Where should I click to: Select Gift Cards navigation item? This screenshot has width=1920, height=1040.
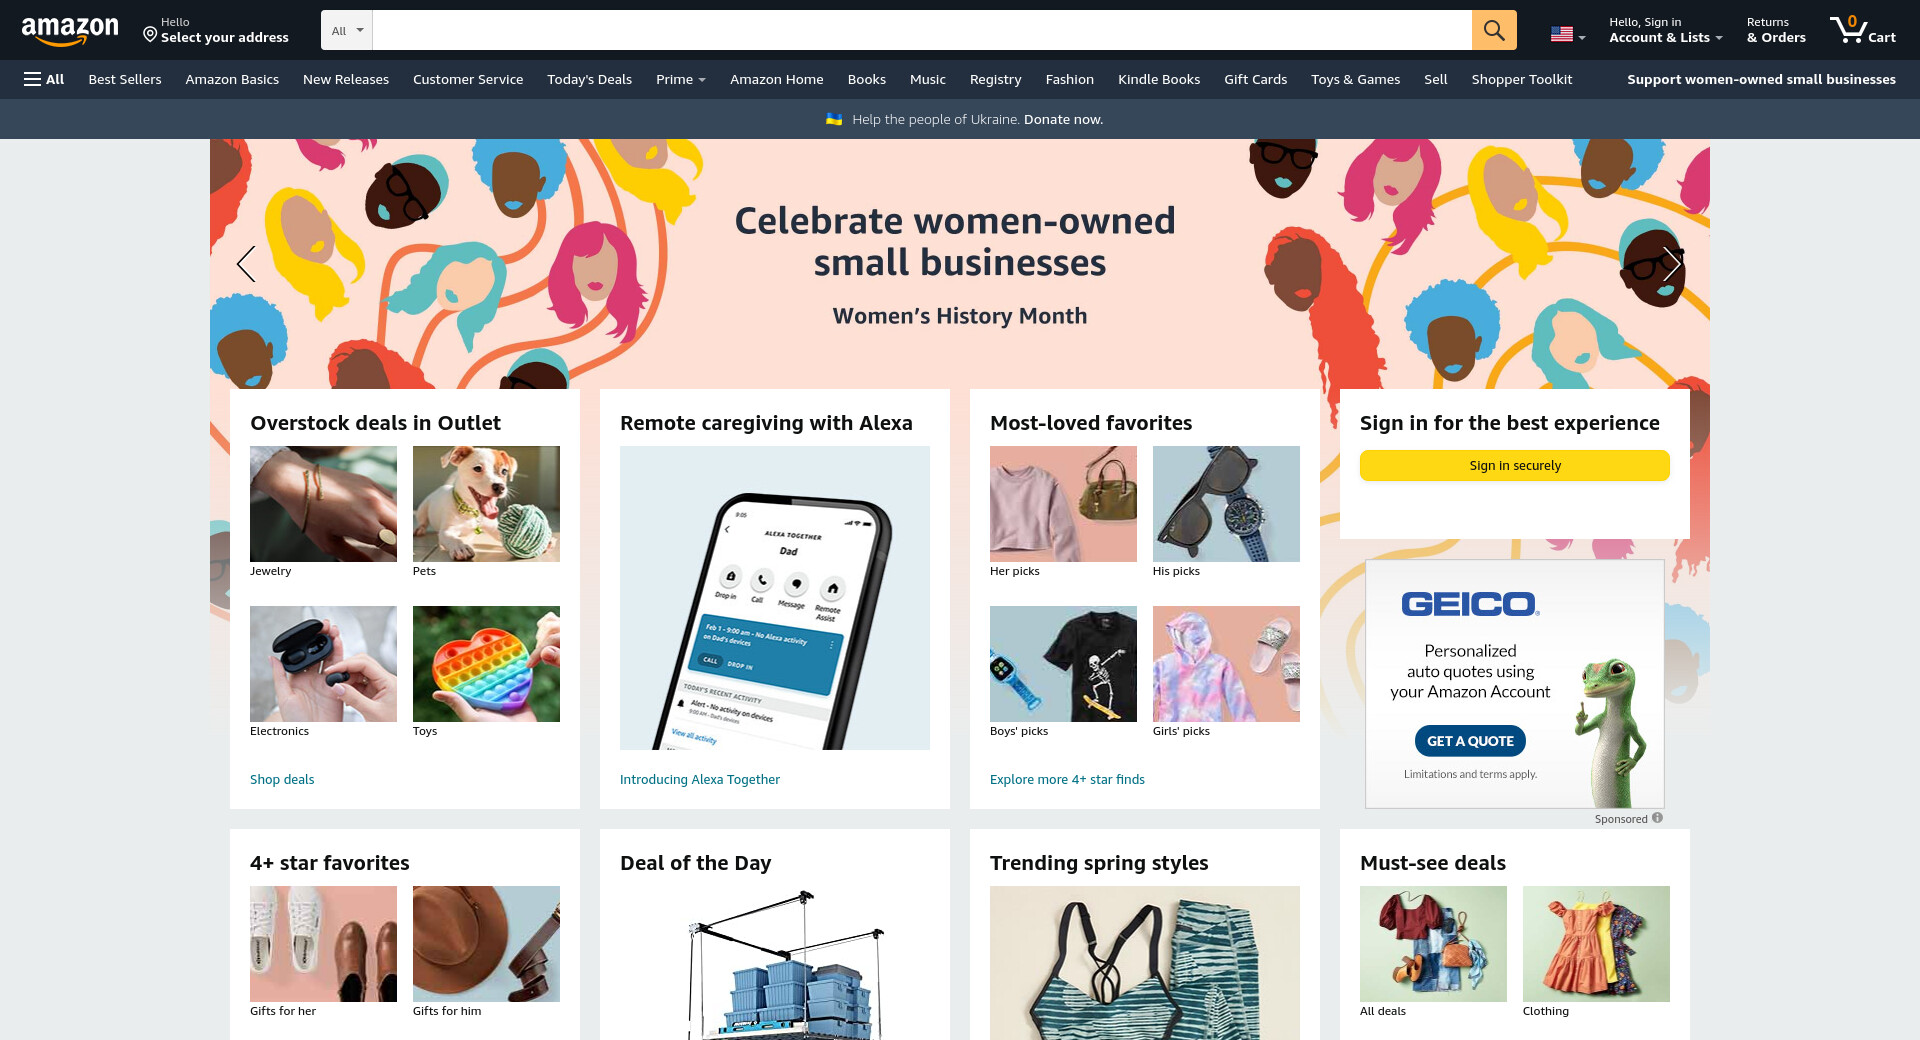tap(1255, 79)
